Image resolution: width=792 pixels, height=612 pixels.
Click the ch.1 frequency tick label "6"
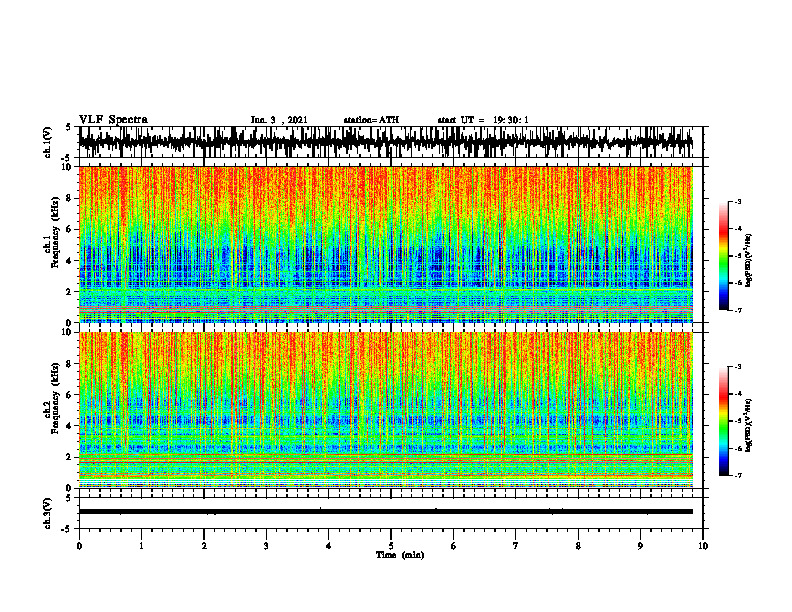70,229
